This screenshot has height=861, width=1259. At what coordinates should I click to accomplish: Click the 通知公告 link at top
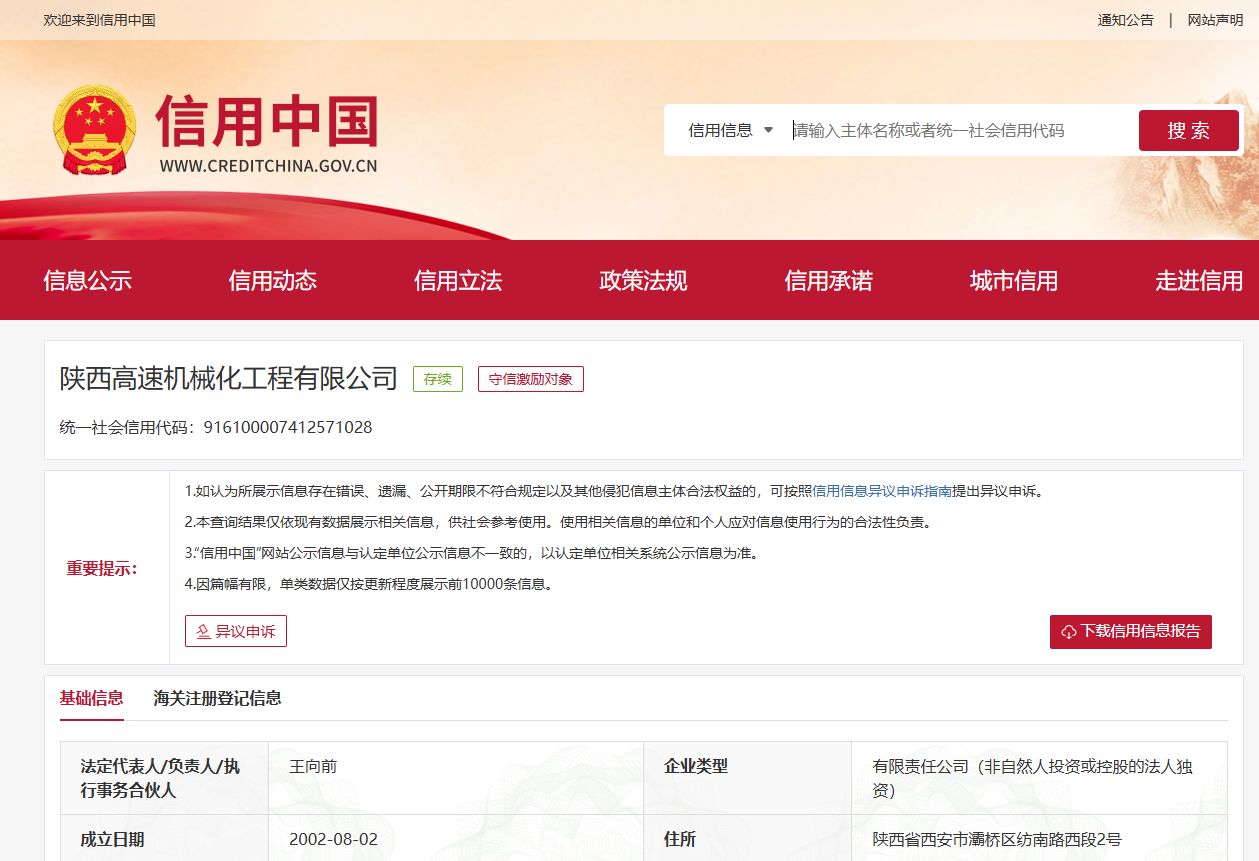1125,20
